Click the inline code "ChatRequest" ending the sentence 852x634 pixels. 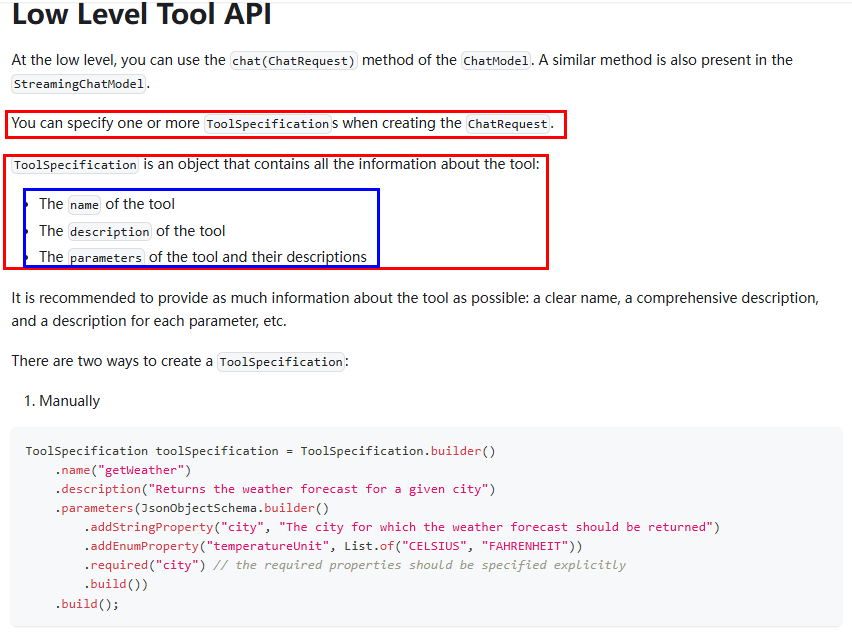point(508,124)
